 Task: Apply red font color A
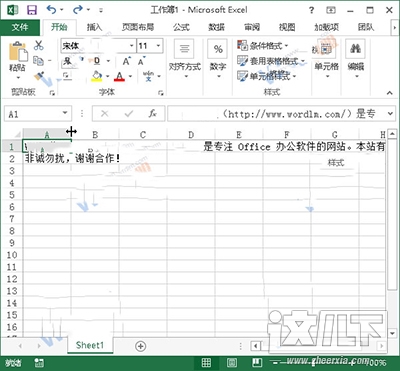(119, 76)
